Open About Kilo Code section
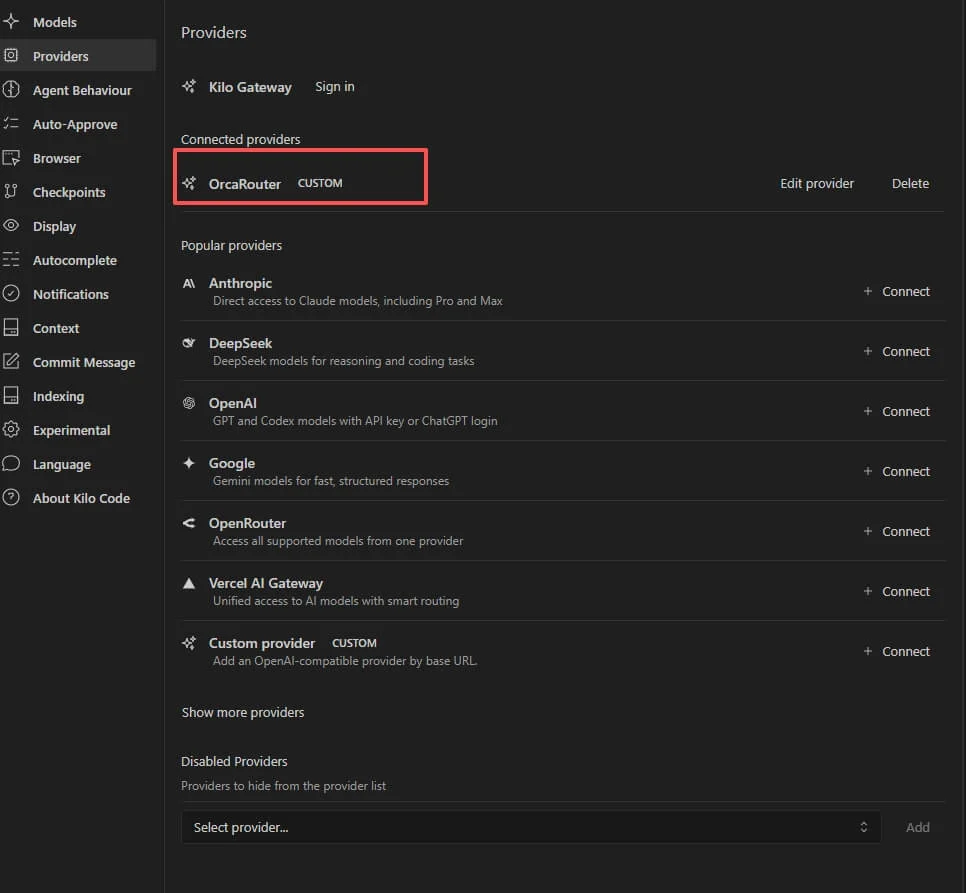966x893 pixels. coord(81,498)
